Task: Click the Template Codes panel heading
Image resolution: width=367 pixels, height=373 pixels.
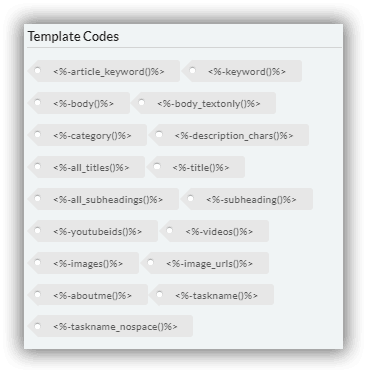Action: click(x=73, y=36)
